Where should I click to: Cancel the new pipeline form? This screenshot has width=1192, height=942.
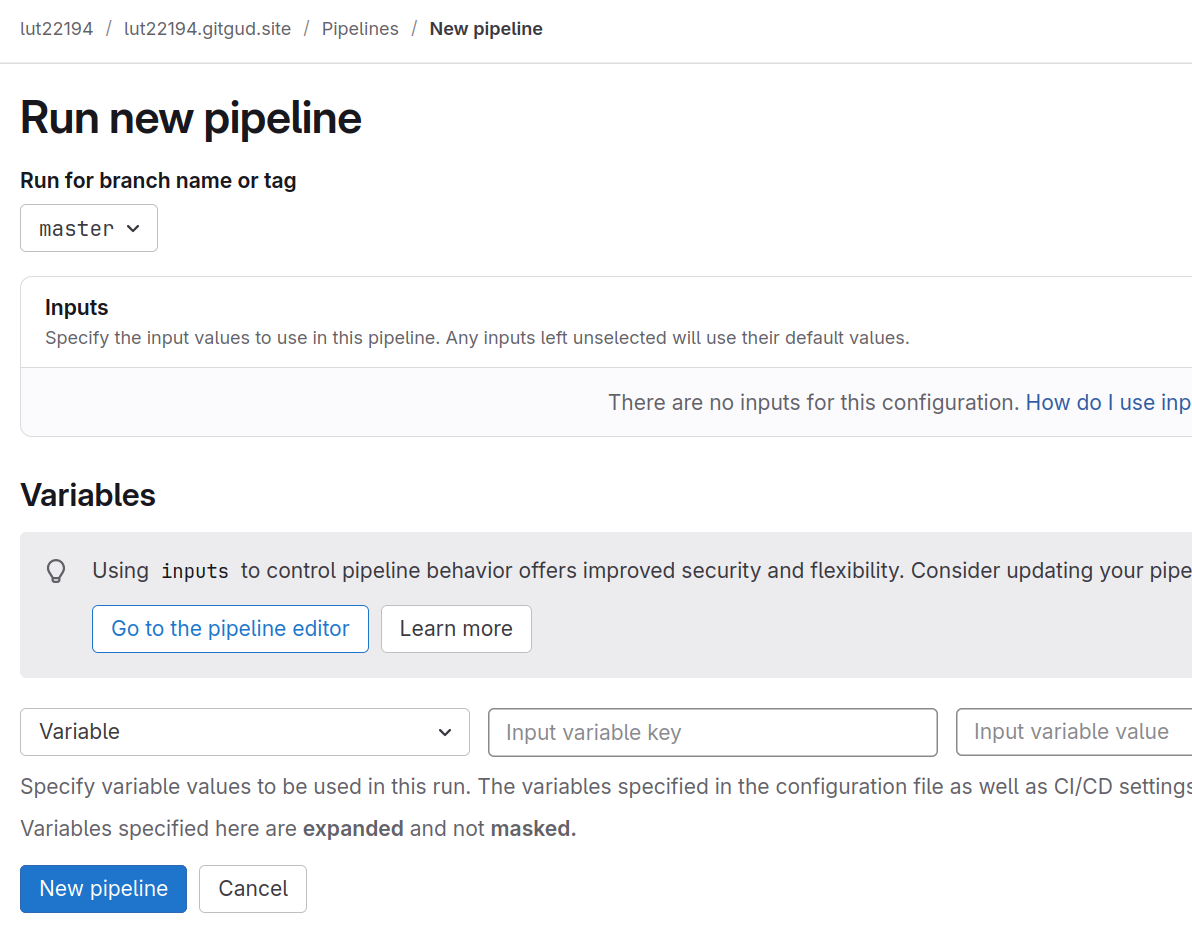(253, 889)
